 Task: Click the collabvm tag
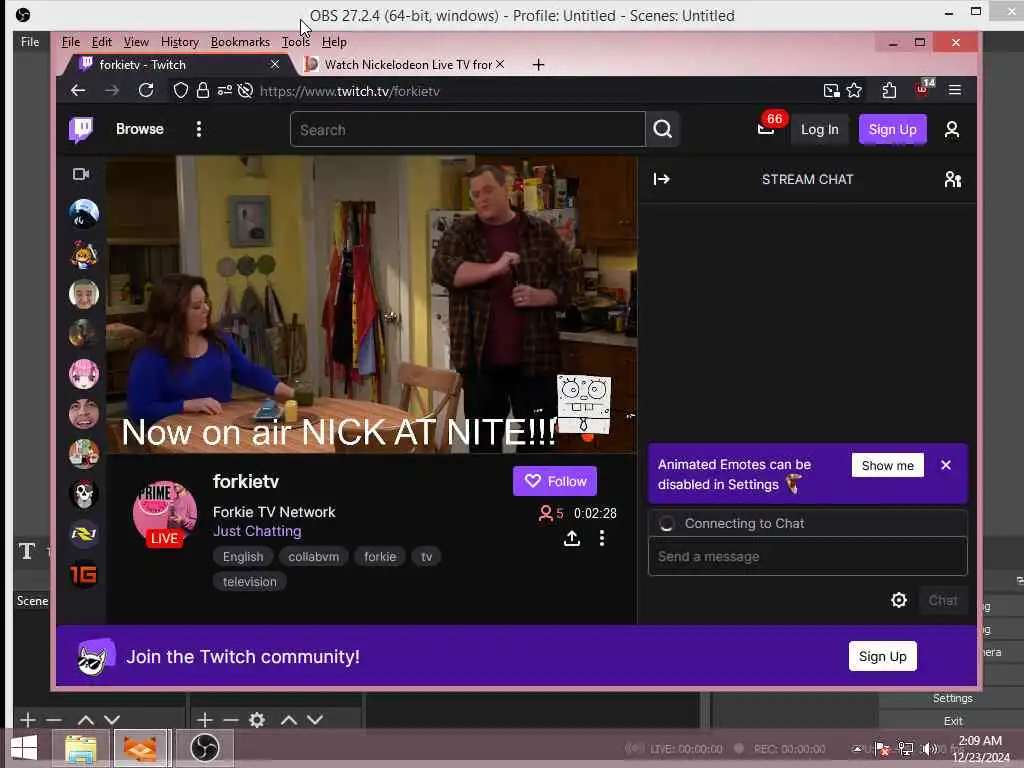[313, 556]
